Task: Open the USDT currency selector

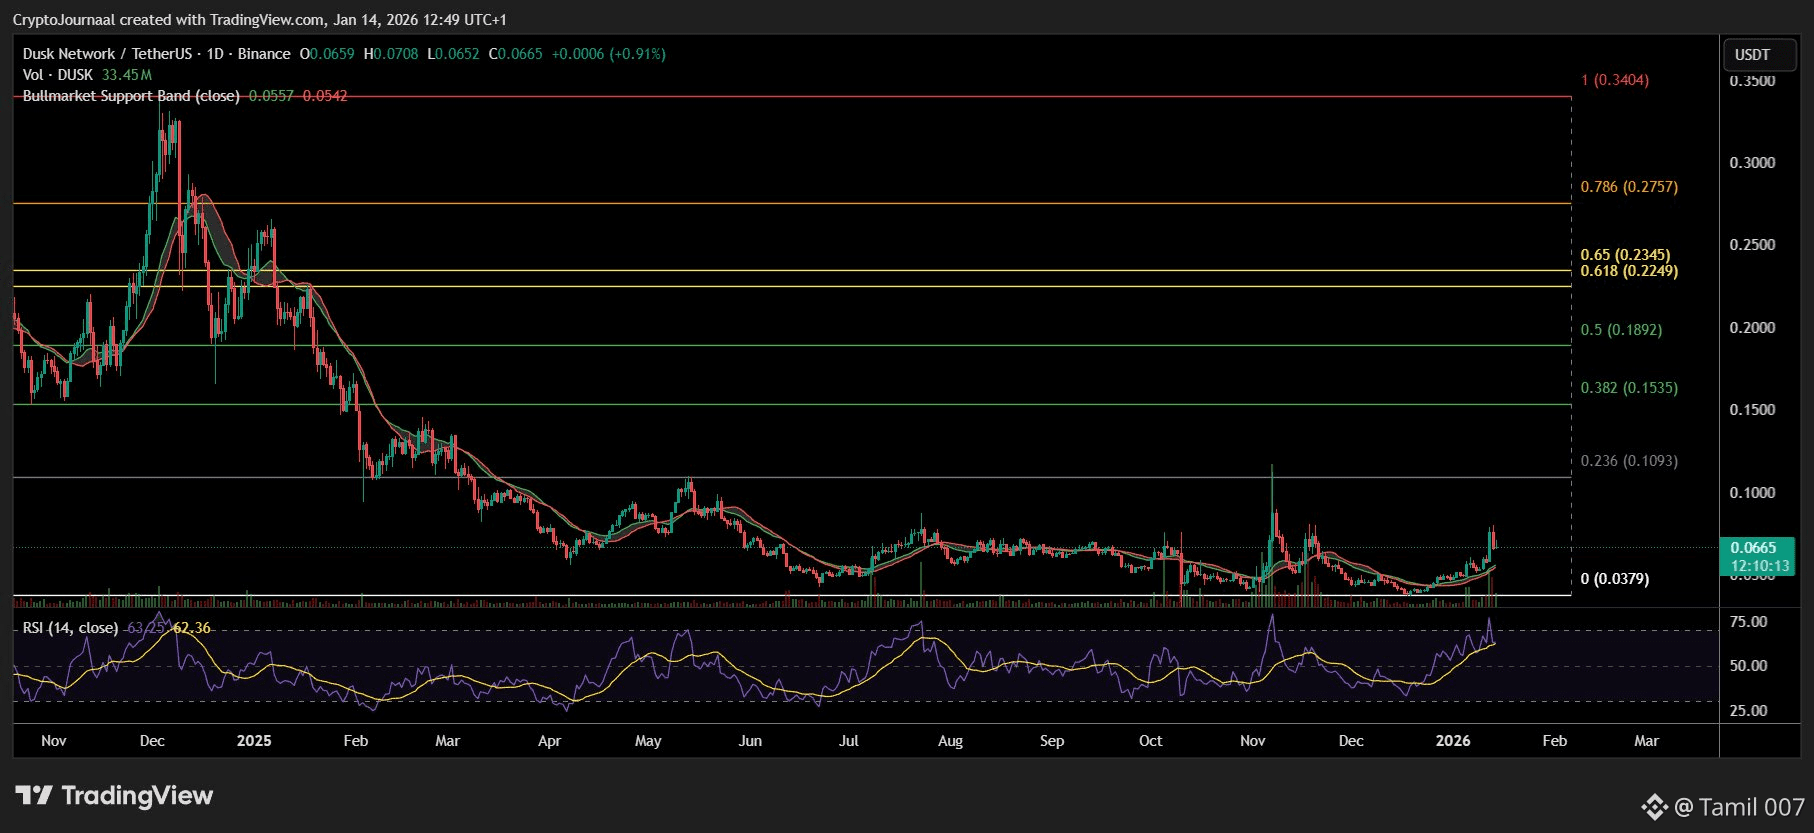Action: click(x=1752, y=55)
